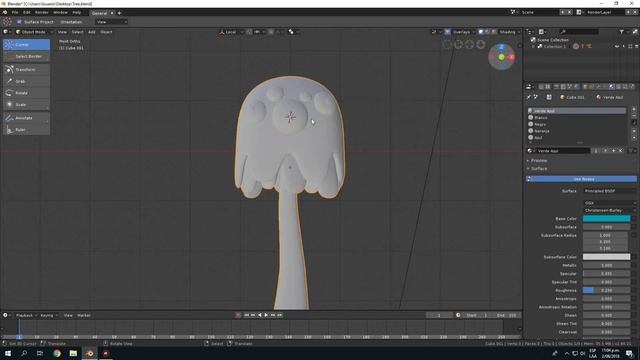640x360 pixels.
Task: Select the Naranja material slot
Action: point(577,131)
